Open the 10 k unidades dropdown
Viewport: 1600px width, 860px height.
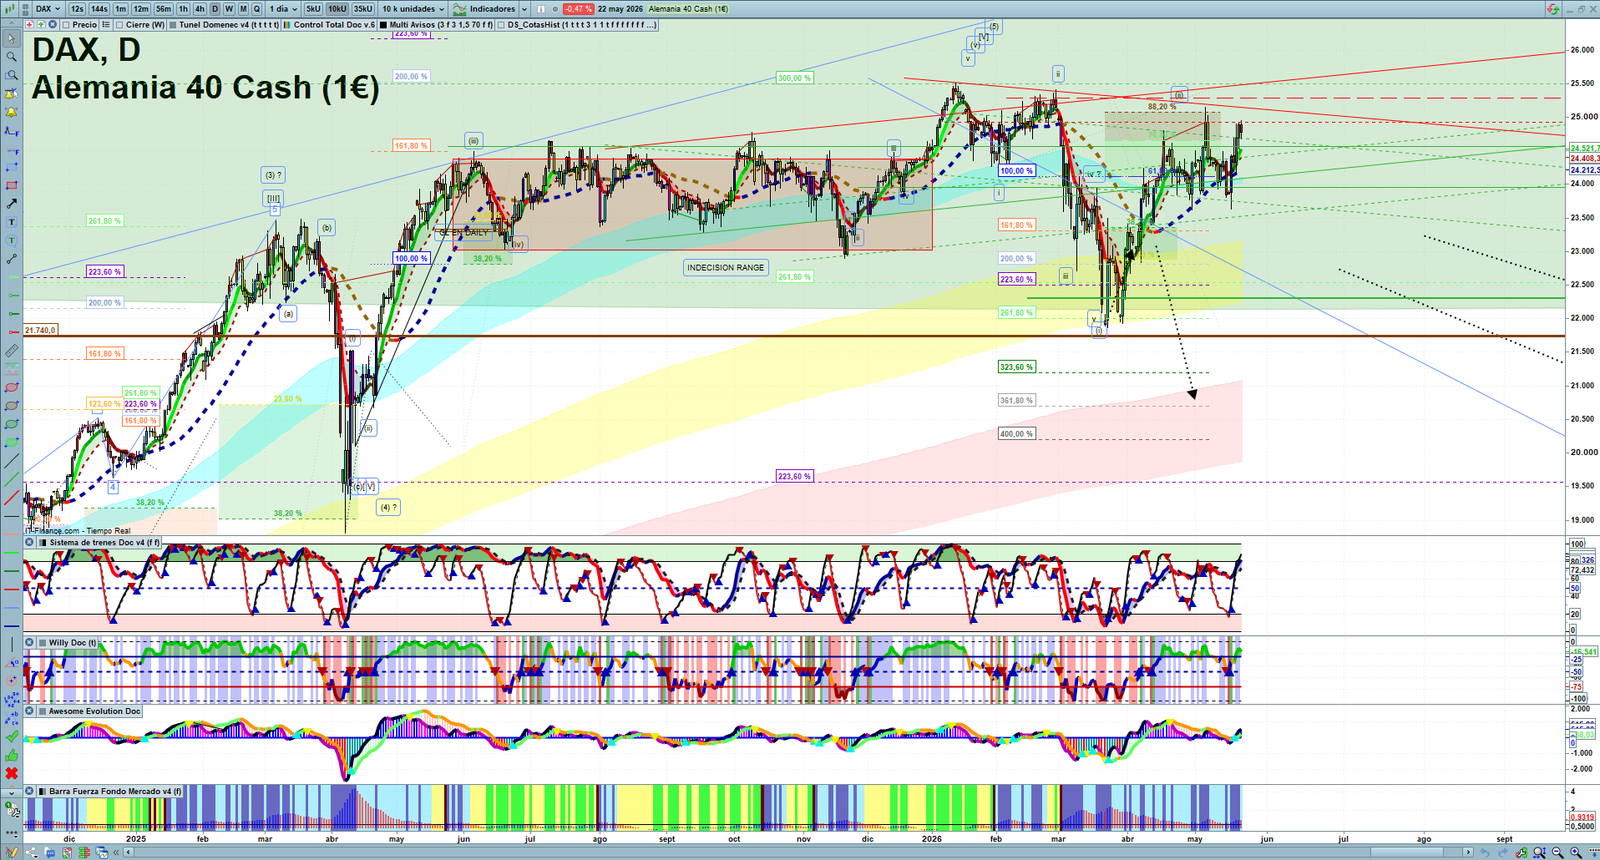pyautogui.click(x=413, y=9)
